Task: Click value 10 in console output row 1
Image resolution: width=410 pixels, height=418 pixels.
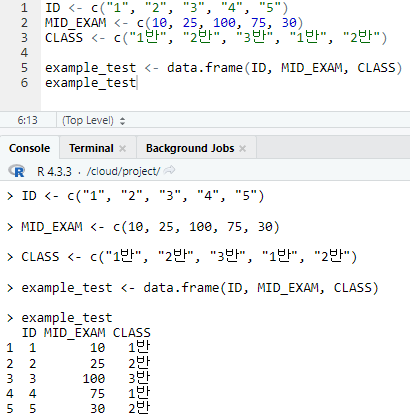Action: click(98, 348)
